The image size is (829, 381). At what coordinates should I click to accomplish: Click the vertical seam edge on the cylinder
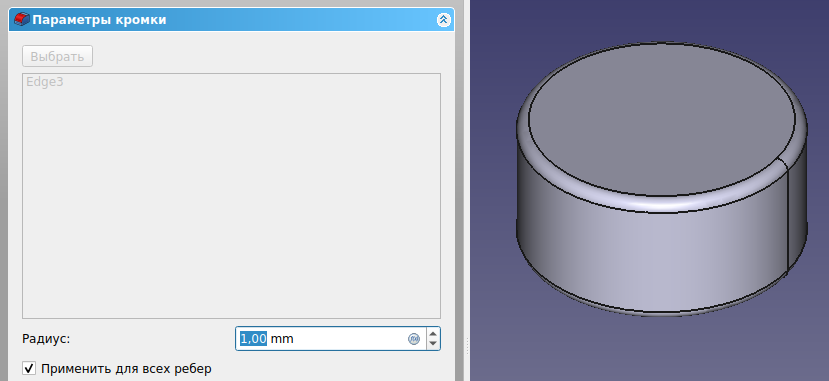[x=788, y=217]
